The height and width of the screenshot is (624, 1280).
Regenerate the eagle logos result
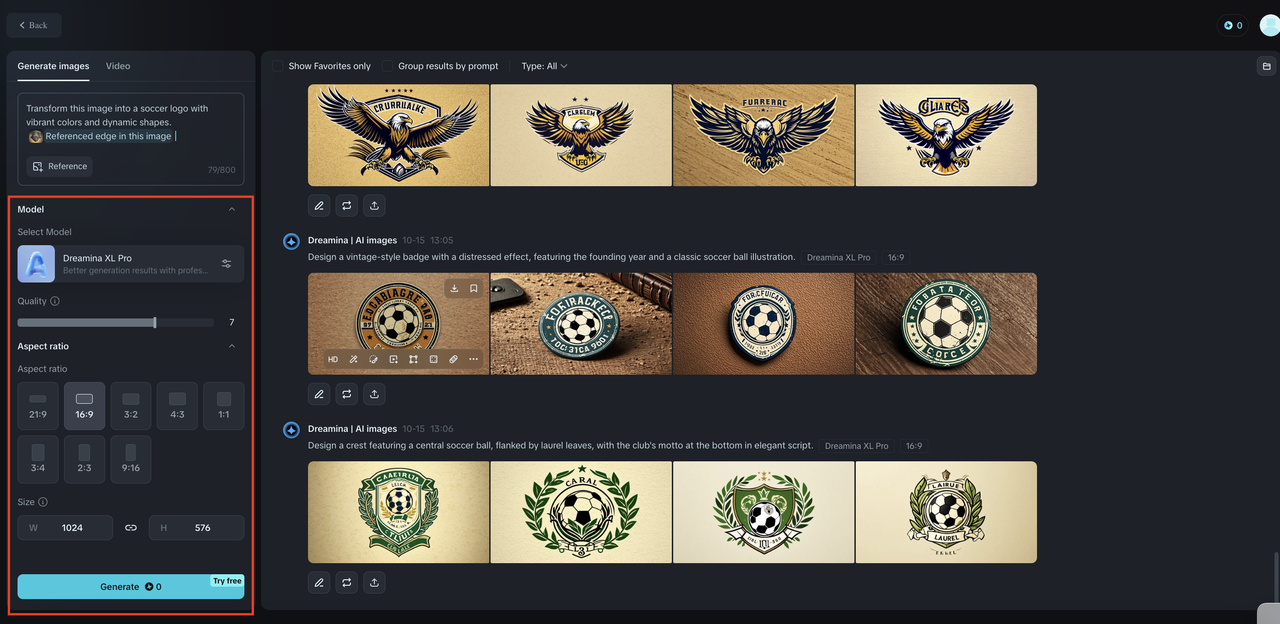[x=347, y=205]
